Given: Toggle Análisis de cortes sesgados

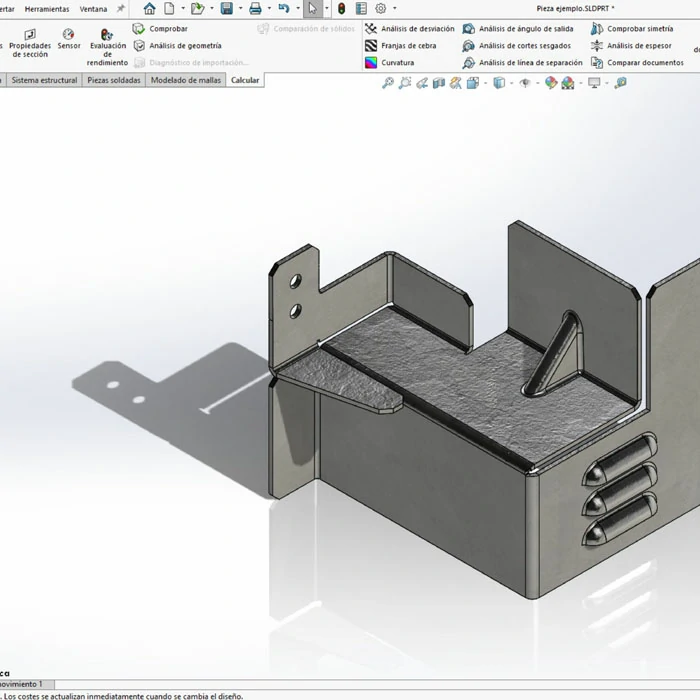Looking at the screenshot, I should pyautogui.click(x=517, y=46).
